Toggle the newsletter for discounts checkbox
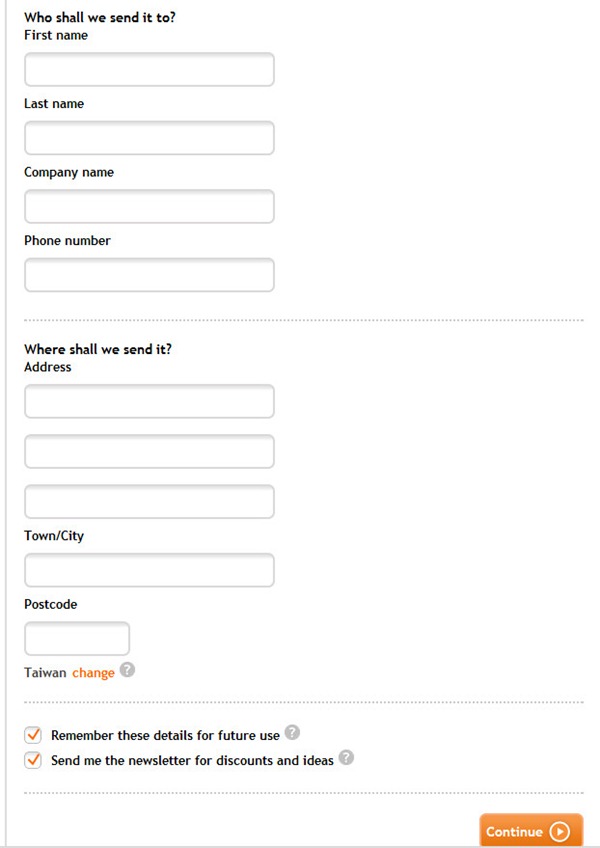This screenshot has height=848, width=600. click(33, 760)
